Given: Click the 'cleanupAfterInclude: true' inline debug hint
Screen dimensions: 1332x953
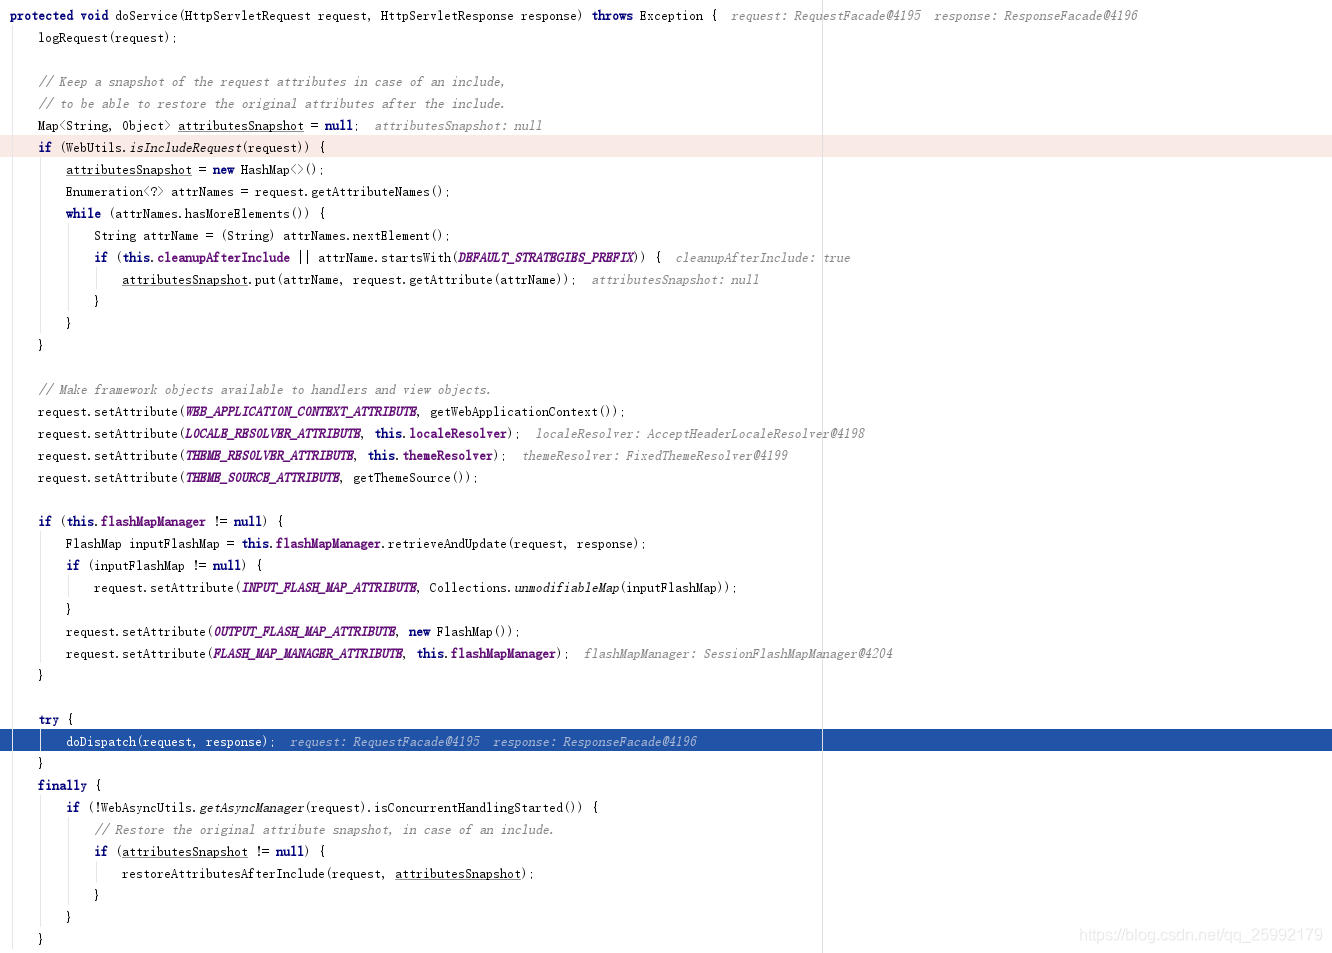Looking at the screenshot, I should [763, 258].
